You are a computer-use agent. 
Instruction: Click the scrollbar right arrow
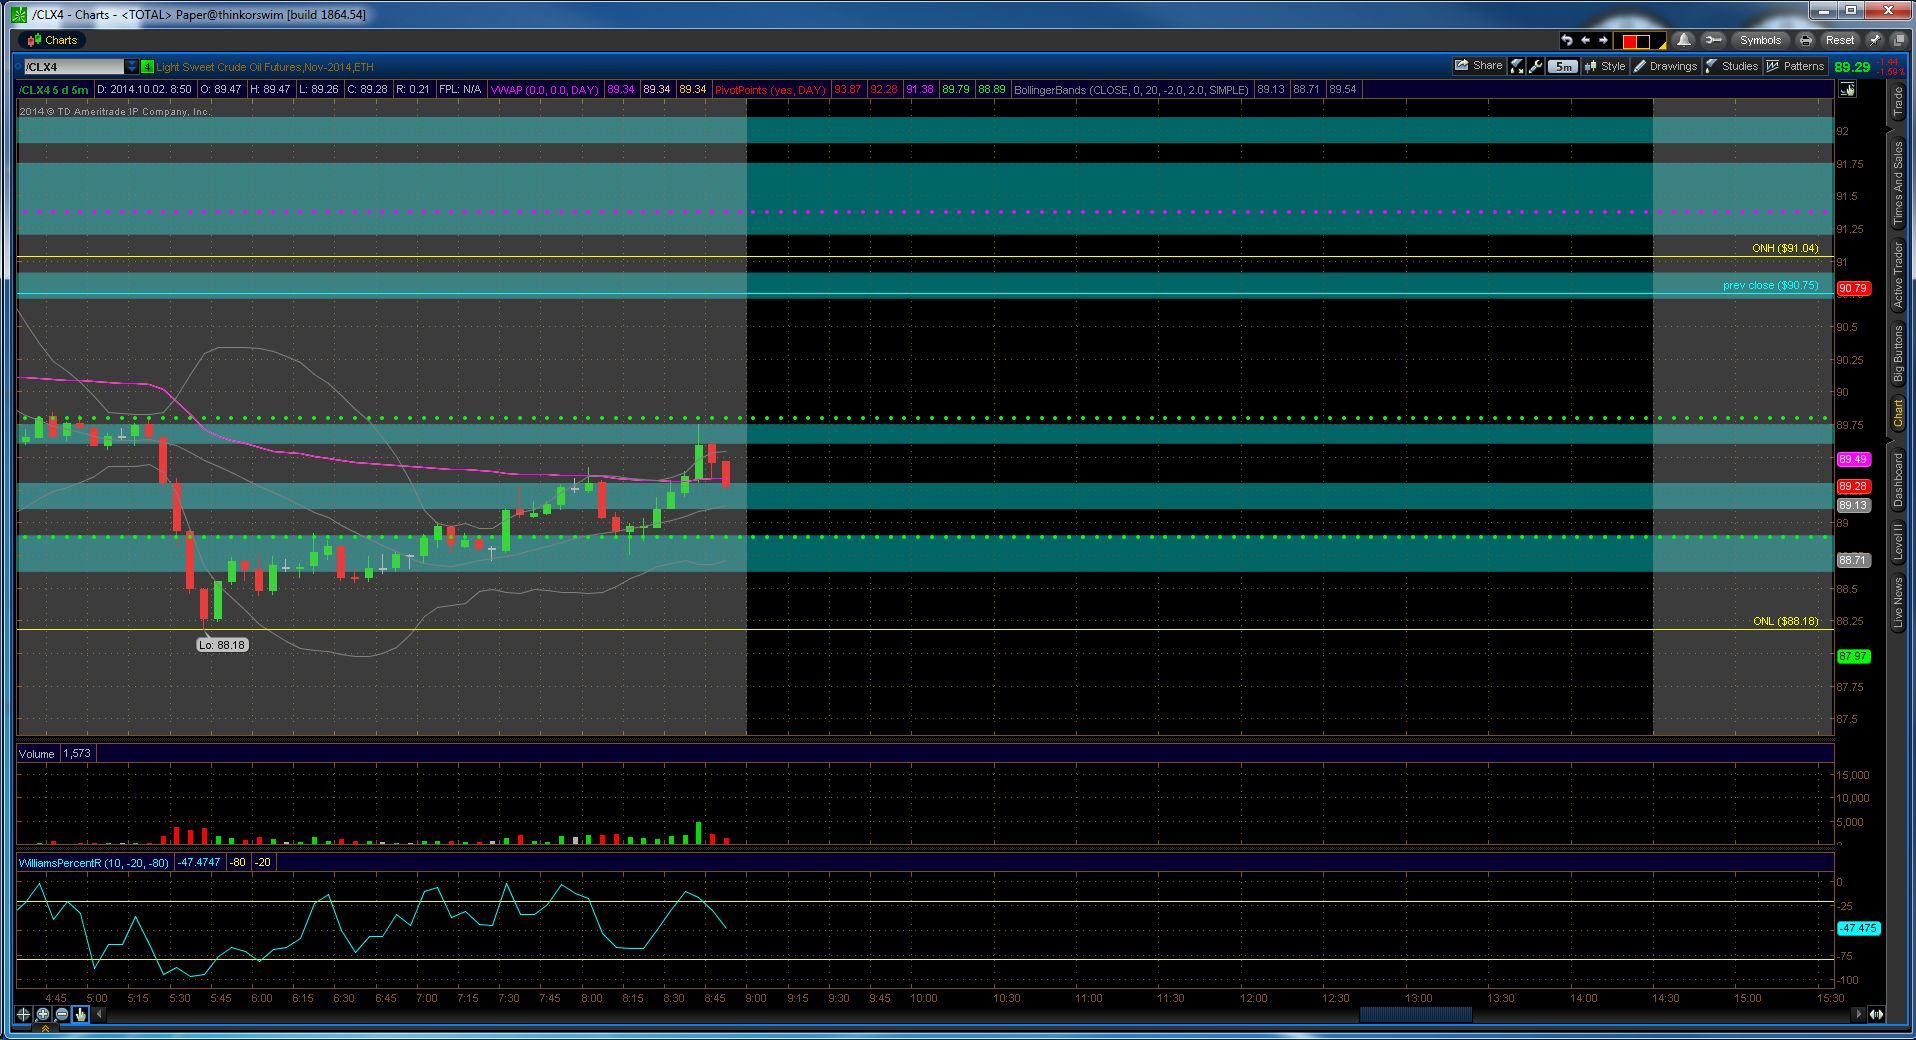tap(1858, 1014)
